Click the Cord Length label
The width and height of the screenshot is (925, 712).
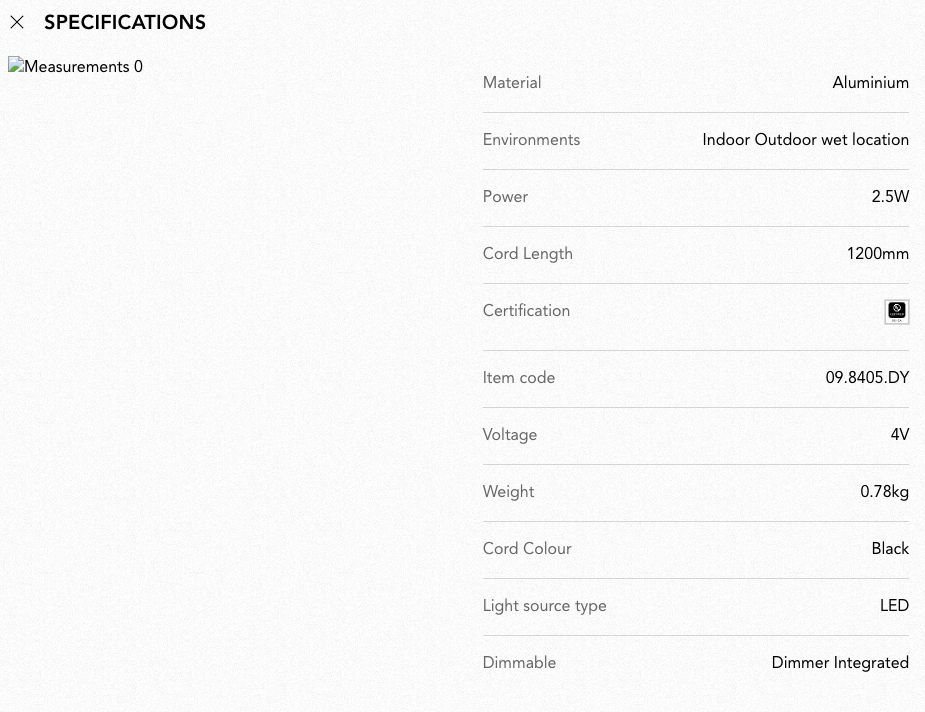(x=527, y=254)
